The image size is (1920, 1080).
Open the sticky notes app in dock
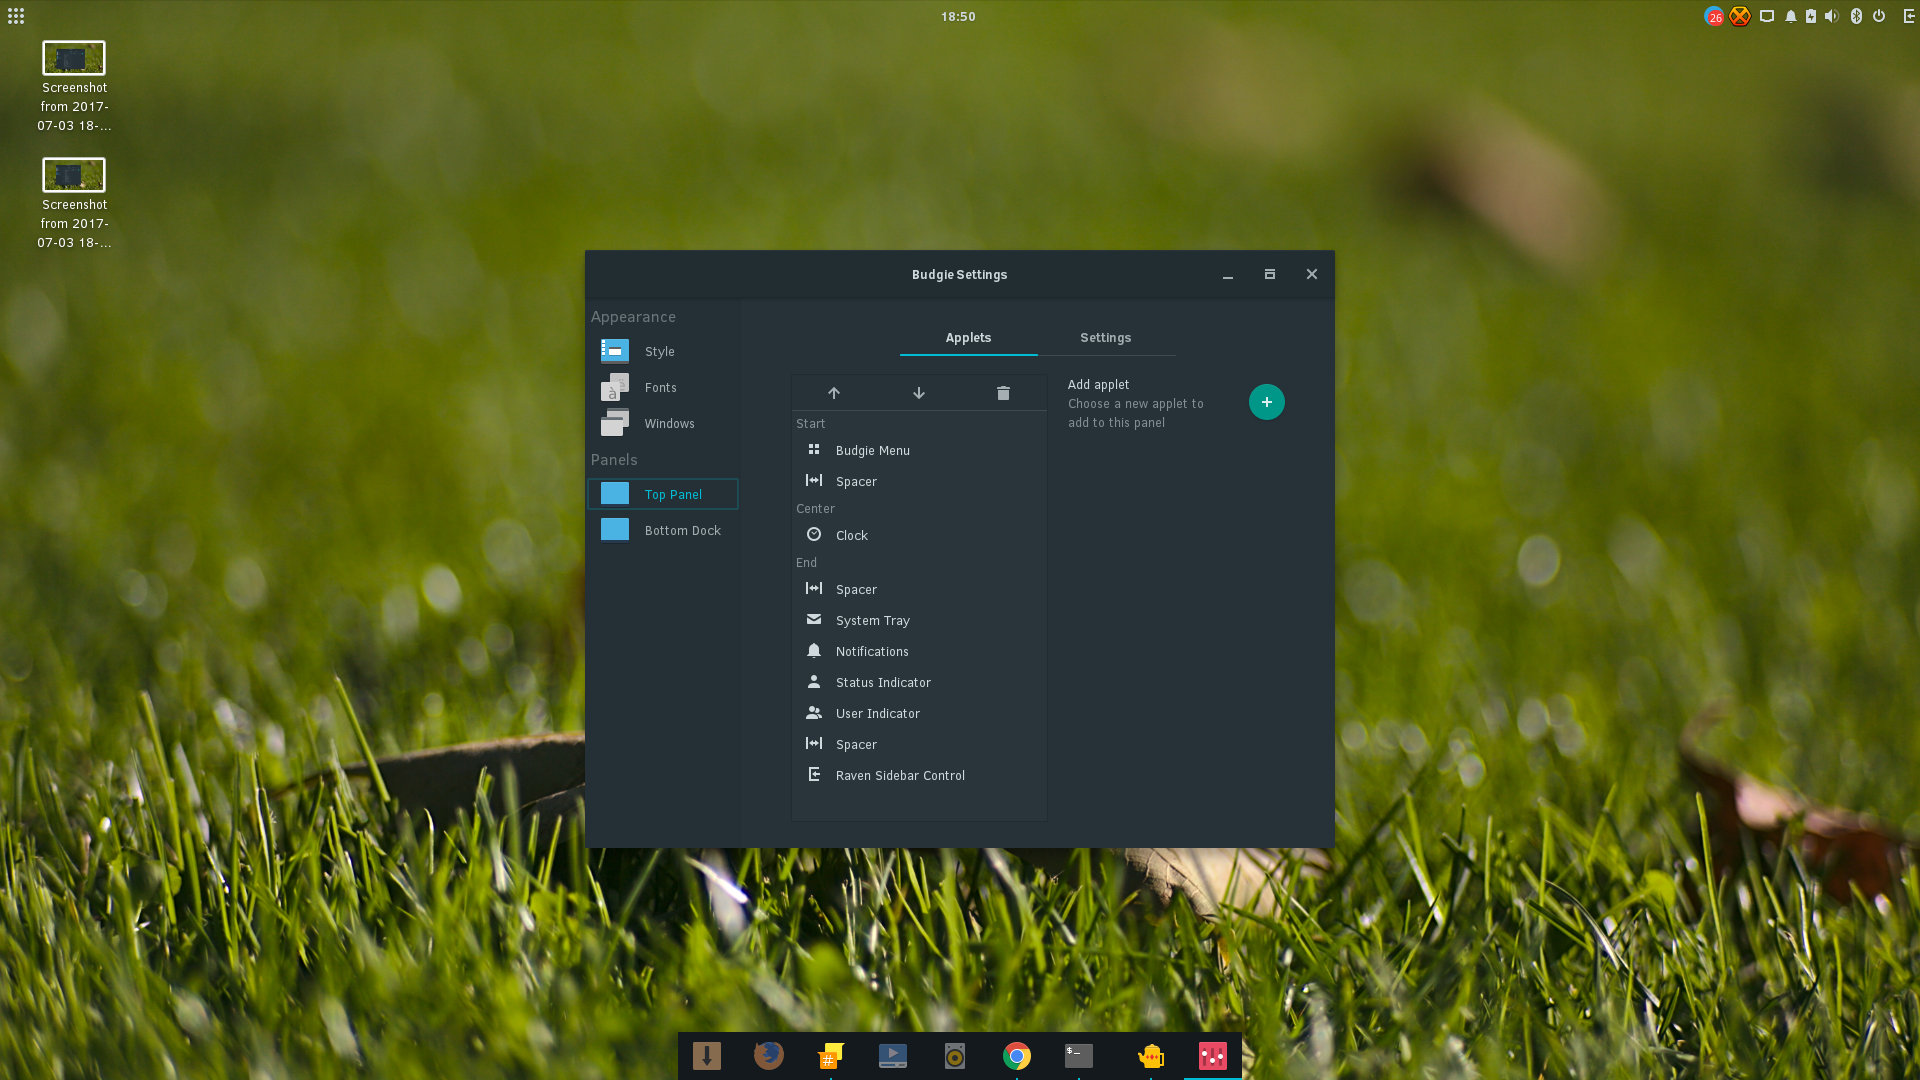(831, 1056)
